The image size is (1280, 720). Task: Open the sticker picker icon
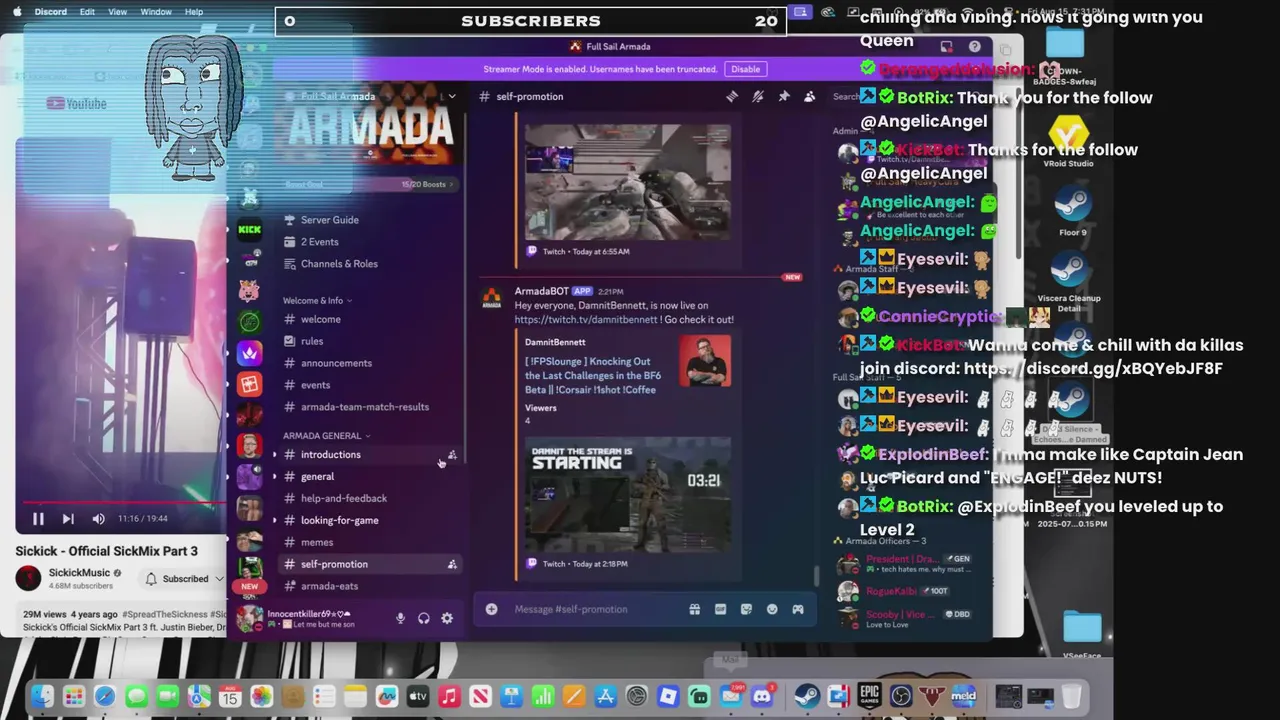tap(746, 609)
